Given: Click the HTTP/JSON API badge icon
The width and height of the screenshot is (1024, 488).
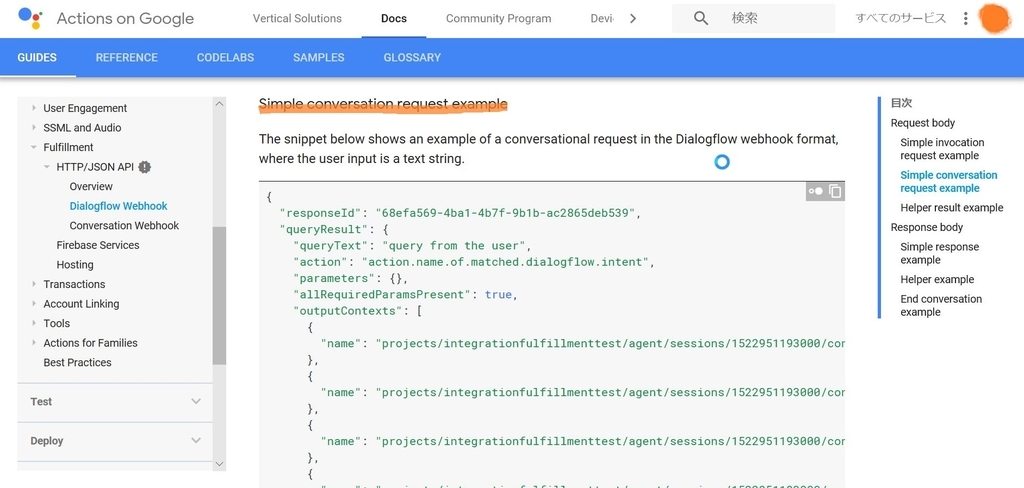Looking at the screenshot, I should tap(145, 167).
